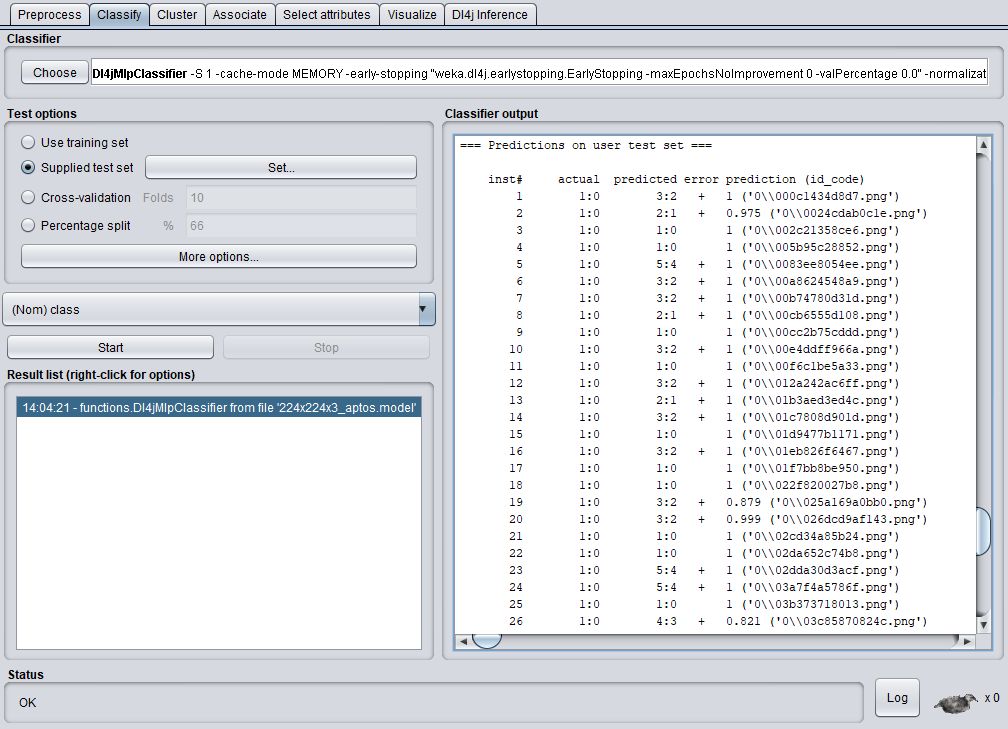
Task: Select Cross-validation radio button
Action: tap(28, 197)
